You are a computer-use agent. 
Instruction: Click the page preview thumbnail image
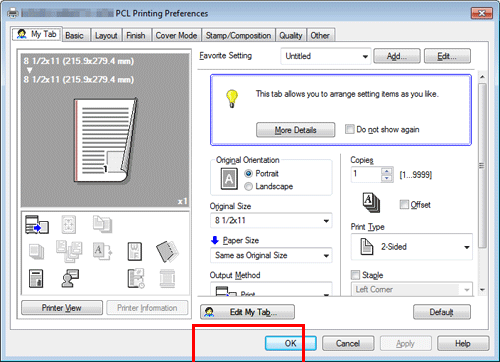click(105, 140)
